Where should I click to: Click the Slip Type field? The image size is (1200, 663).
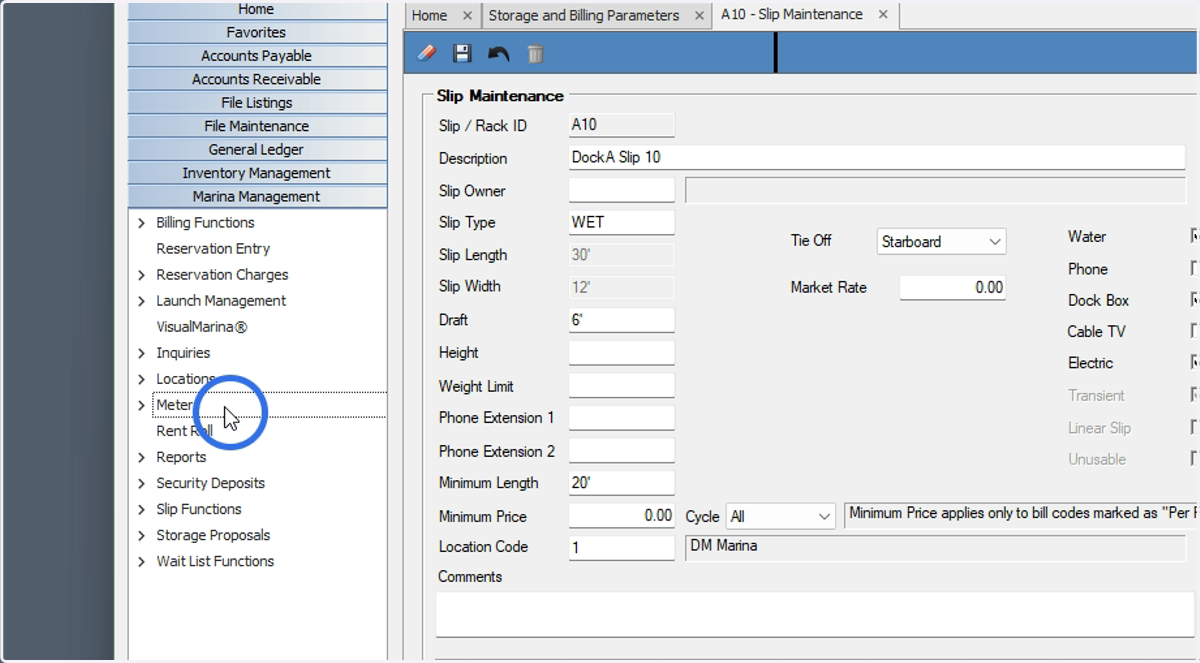coord(622,222)
